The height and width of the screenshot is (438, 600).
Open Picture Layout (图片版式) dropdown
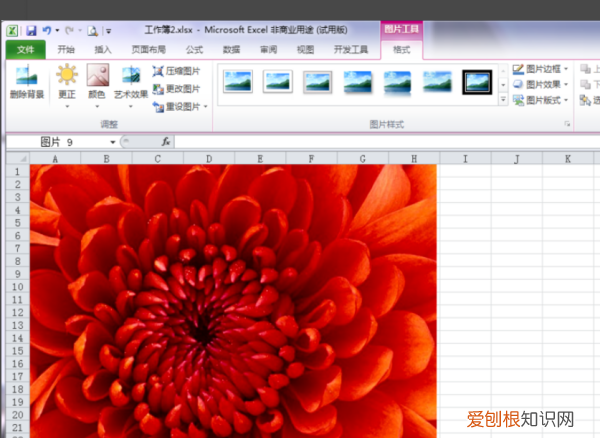(x=540, y=100)
